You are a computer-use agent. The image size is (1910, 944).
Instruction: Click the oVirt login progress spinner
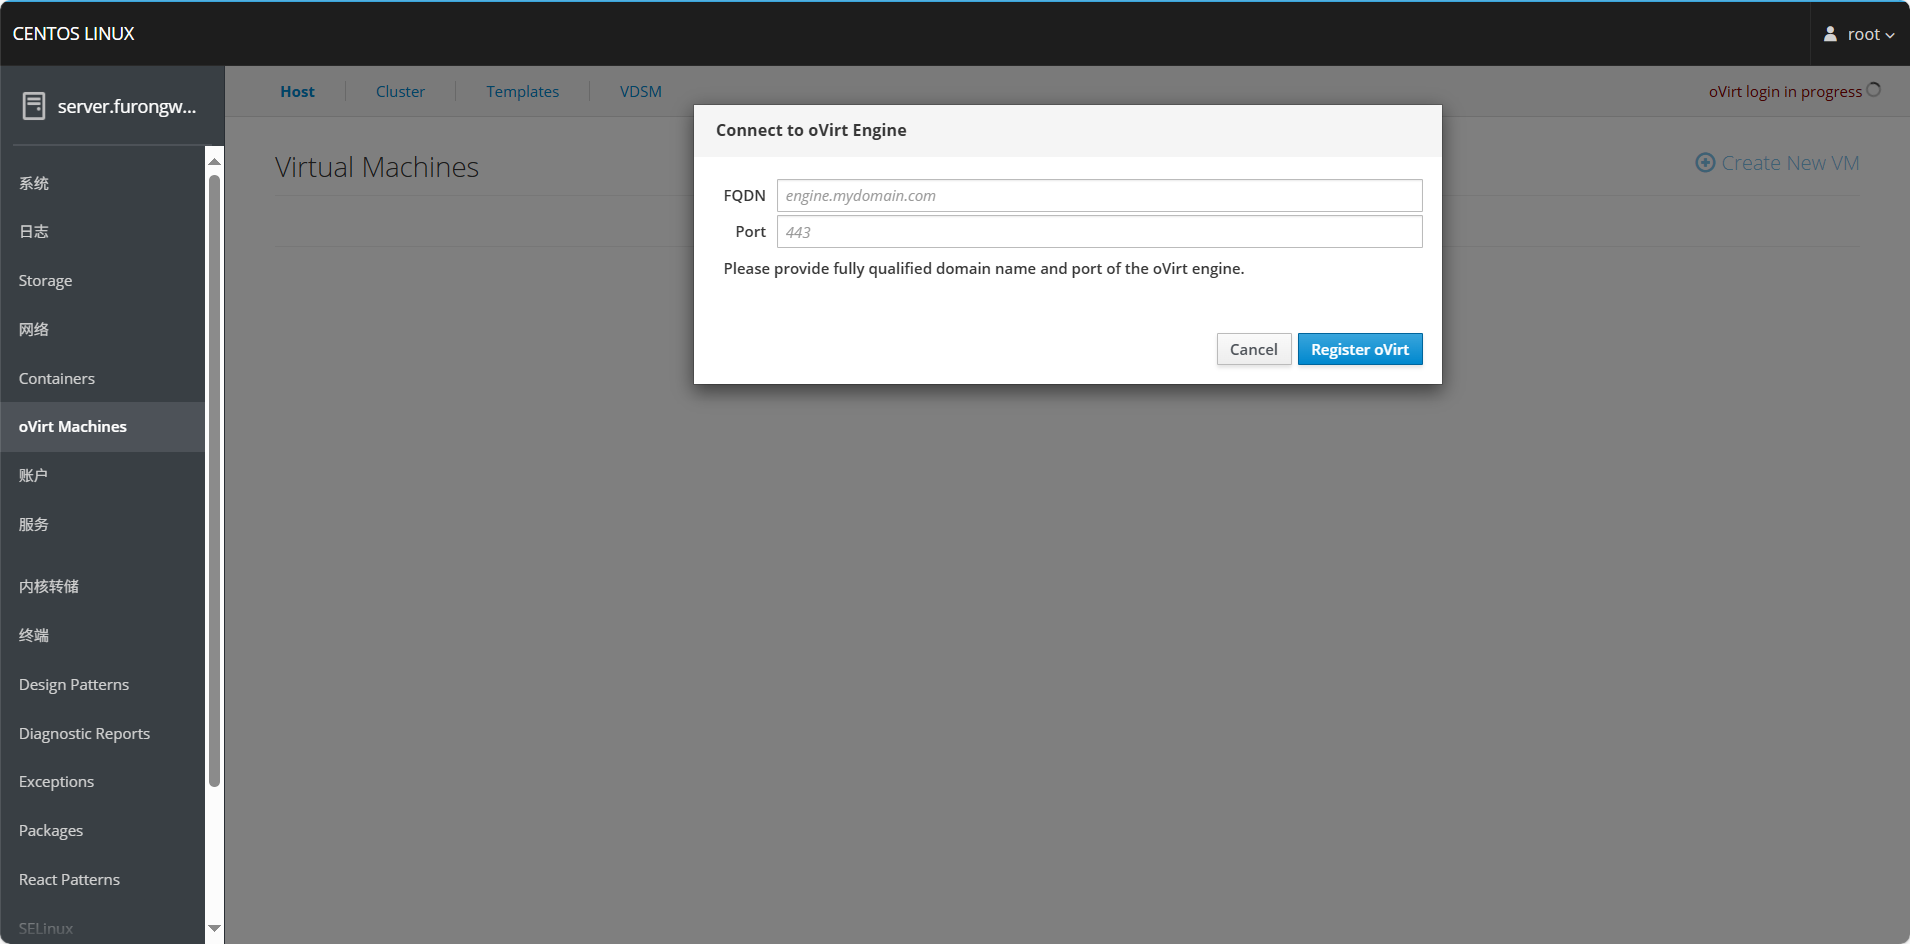tap(1874, 90)
